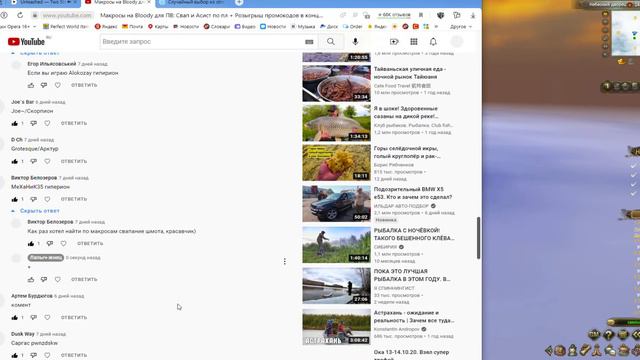The width and height of the screenshot is (640, 360).
Task: Open the extensions icon in browser toolbar
Action: coord(457,15)
